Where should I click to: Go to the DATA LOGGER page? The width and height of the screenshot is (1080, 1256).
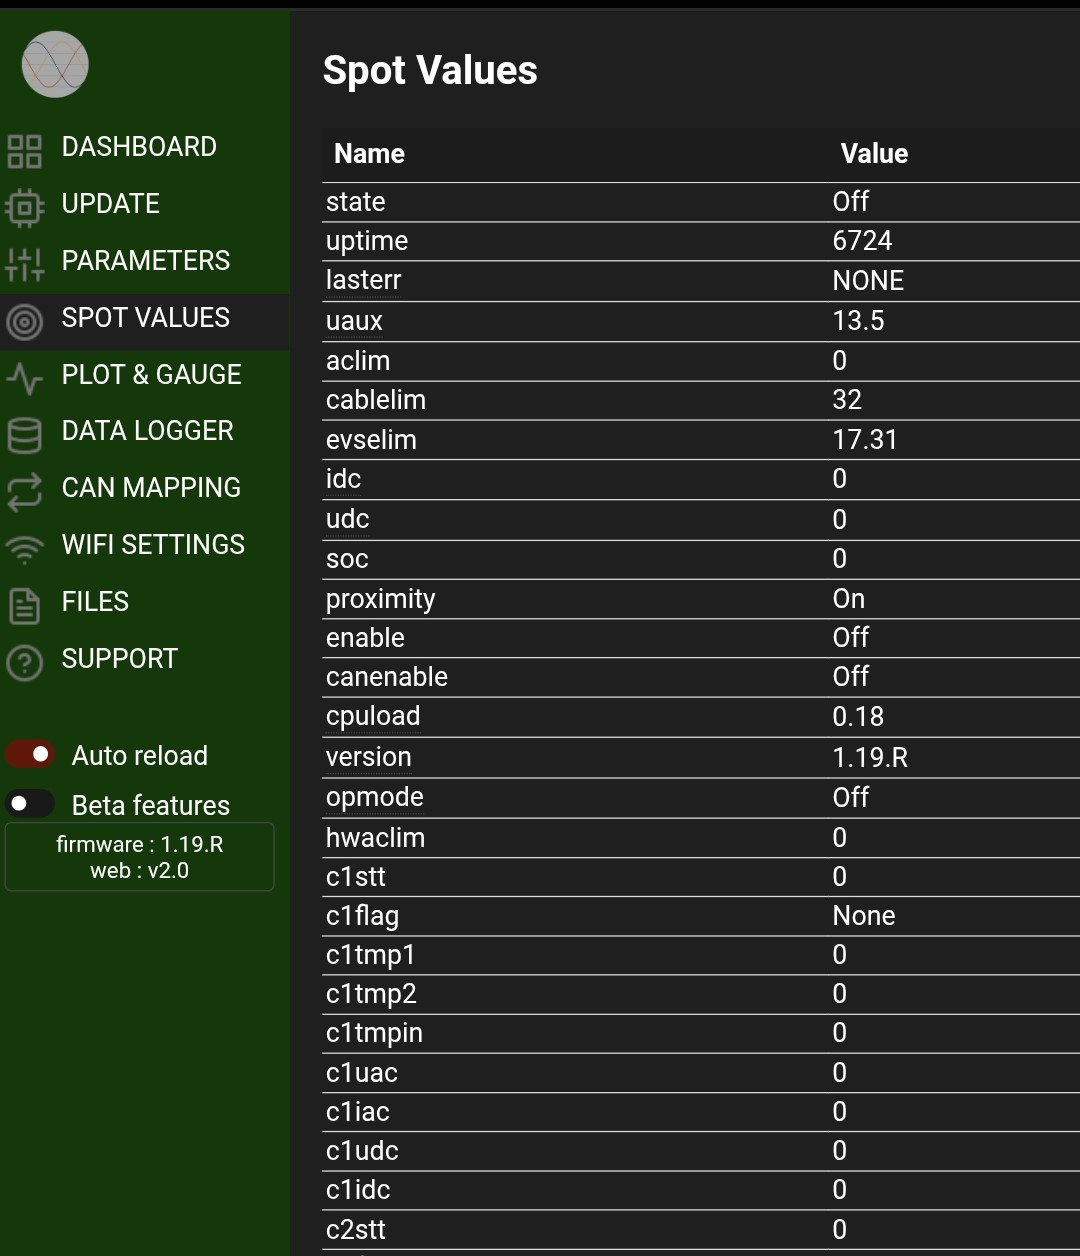tap(147, 431)
